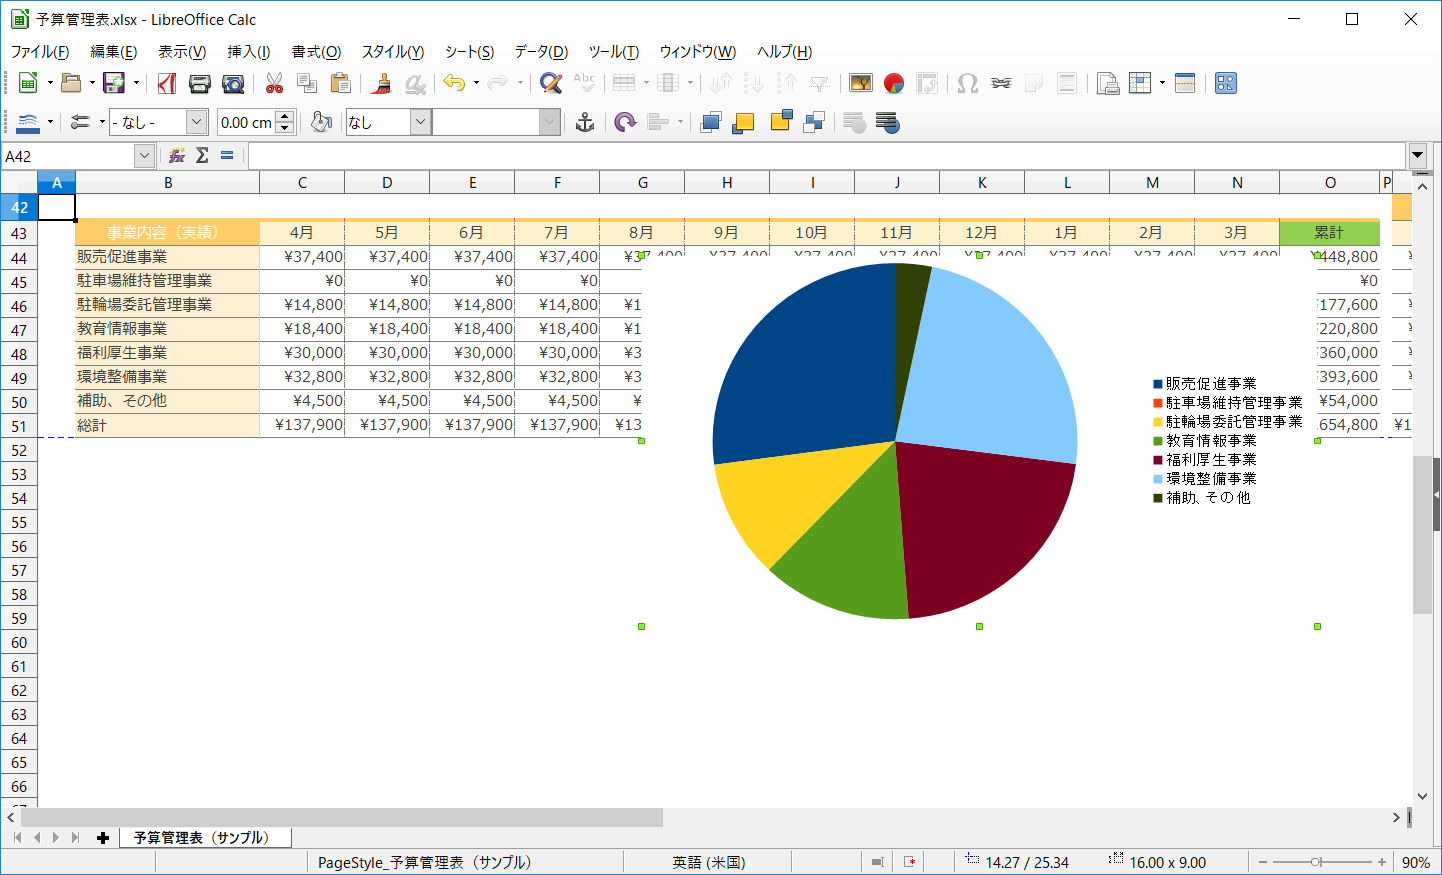Toggle the selection mode status bar indicator
Screen dimensions: 1442x875
pos(877,862)
